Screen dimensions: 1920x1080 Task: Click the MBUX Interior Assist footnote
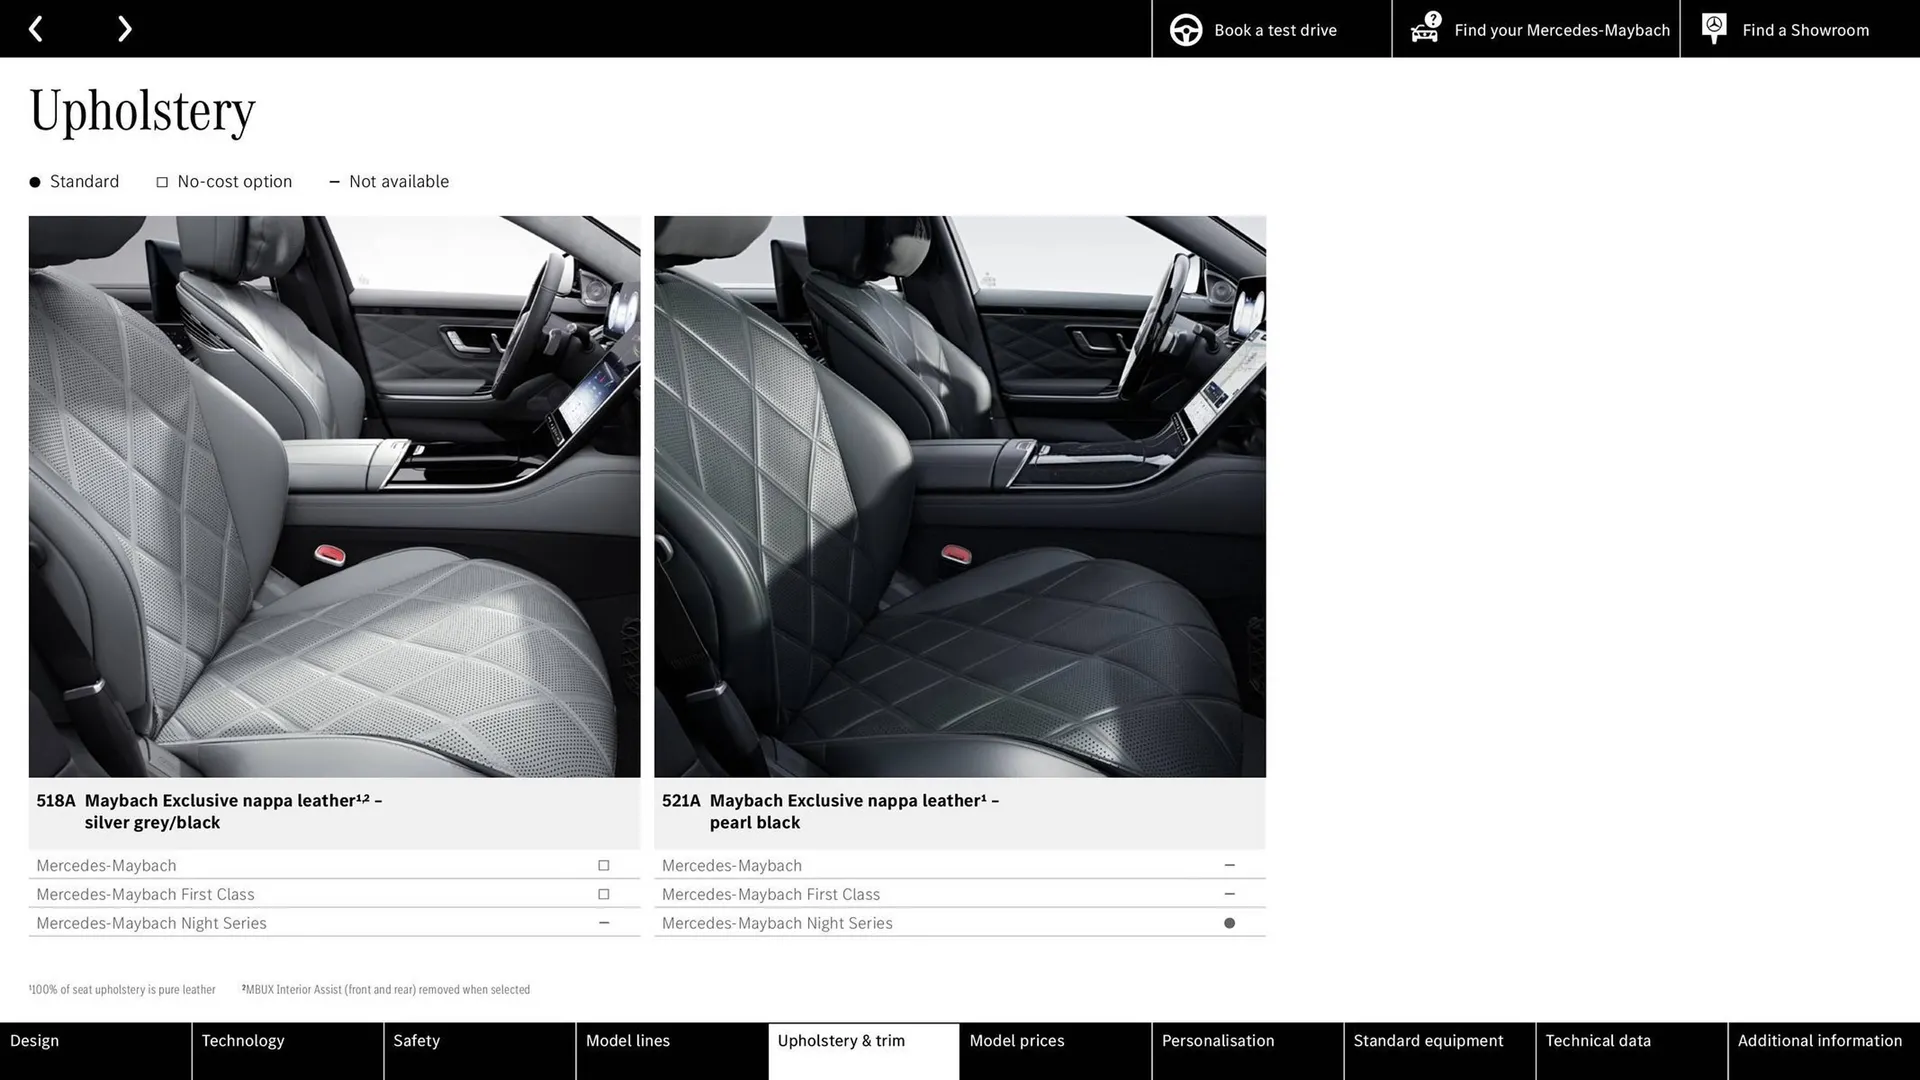tap(386, 990)
